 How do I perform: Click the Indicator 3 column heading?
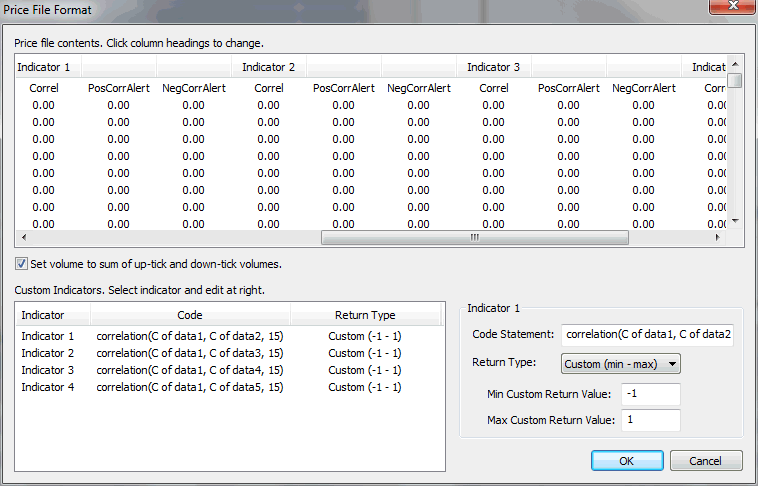[x=494, y=67]
